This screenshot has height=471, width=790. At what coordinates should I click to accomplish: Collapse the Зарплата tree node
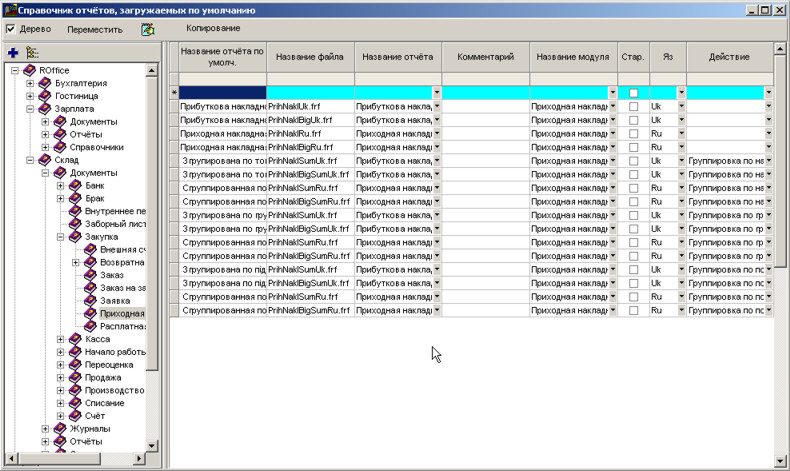(31, 108)
